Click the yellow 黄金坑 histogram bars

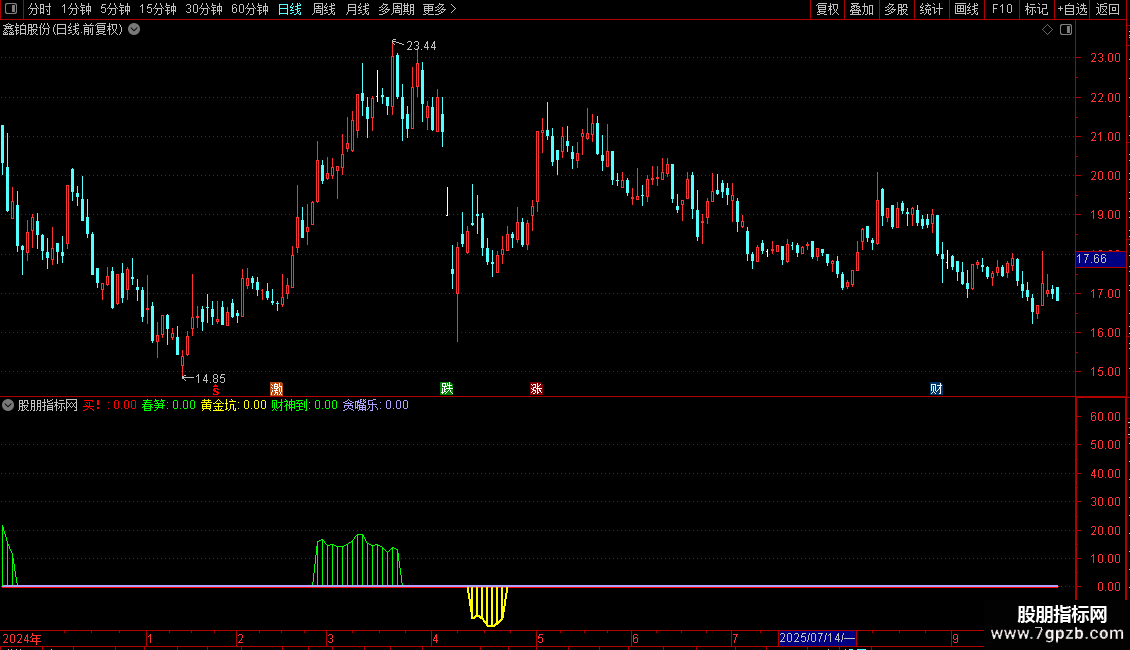[x=488, y=606]
